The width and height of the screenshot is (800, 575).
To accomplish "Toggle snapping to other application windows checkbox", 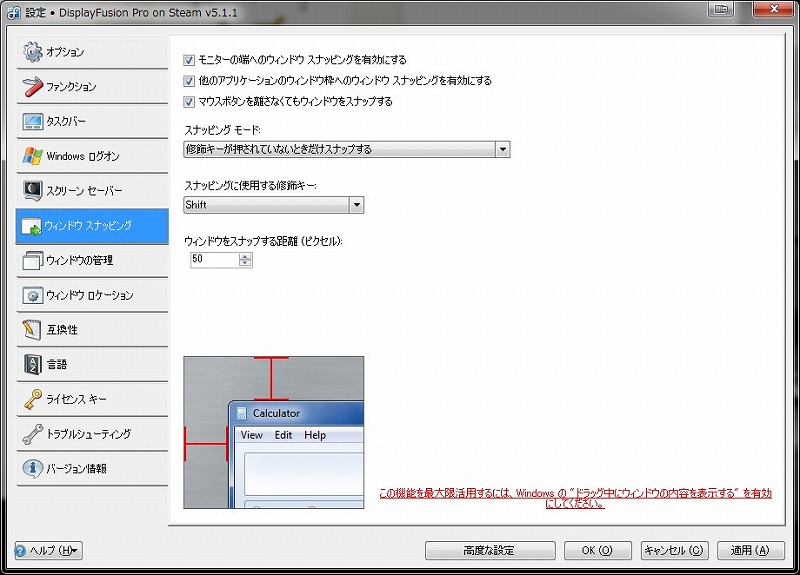I will coord(189,81).
